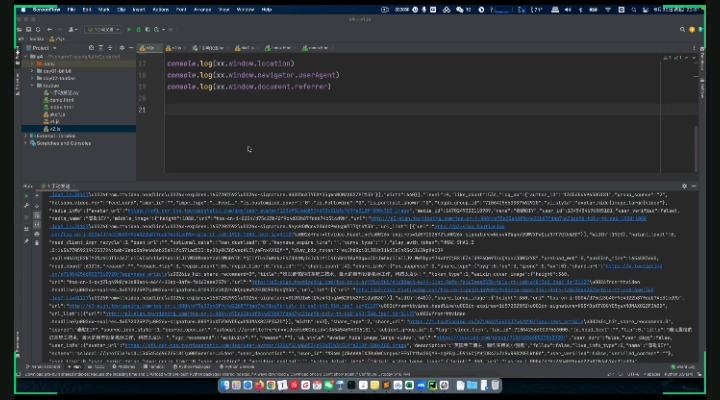
Task: Save all via the floppy disk icon
Action: point(28,29)
